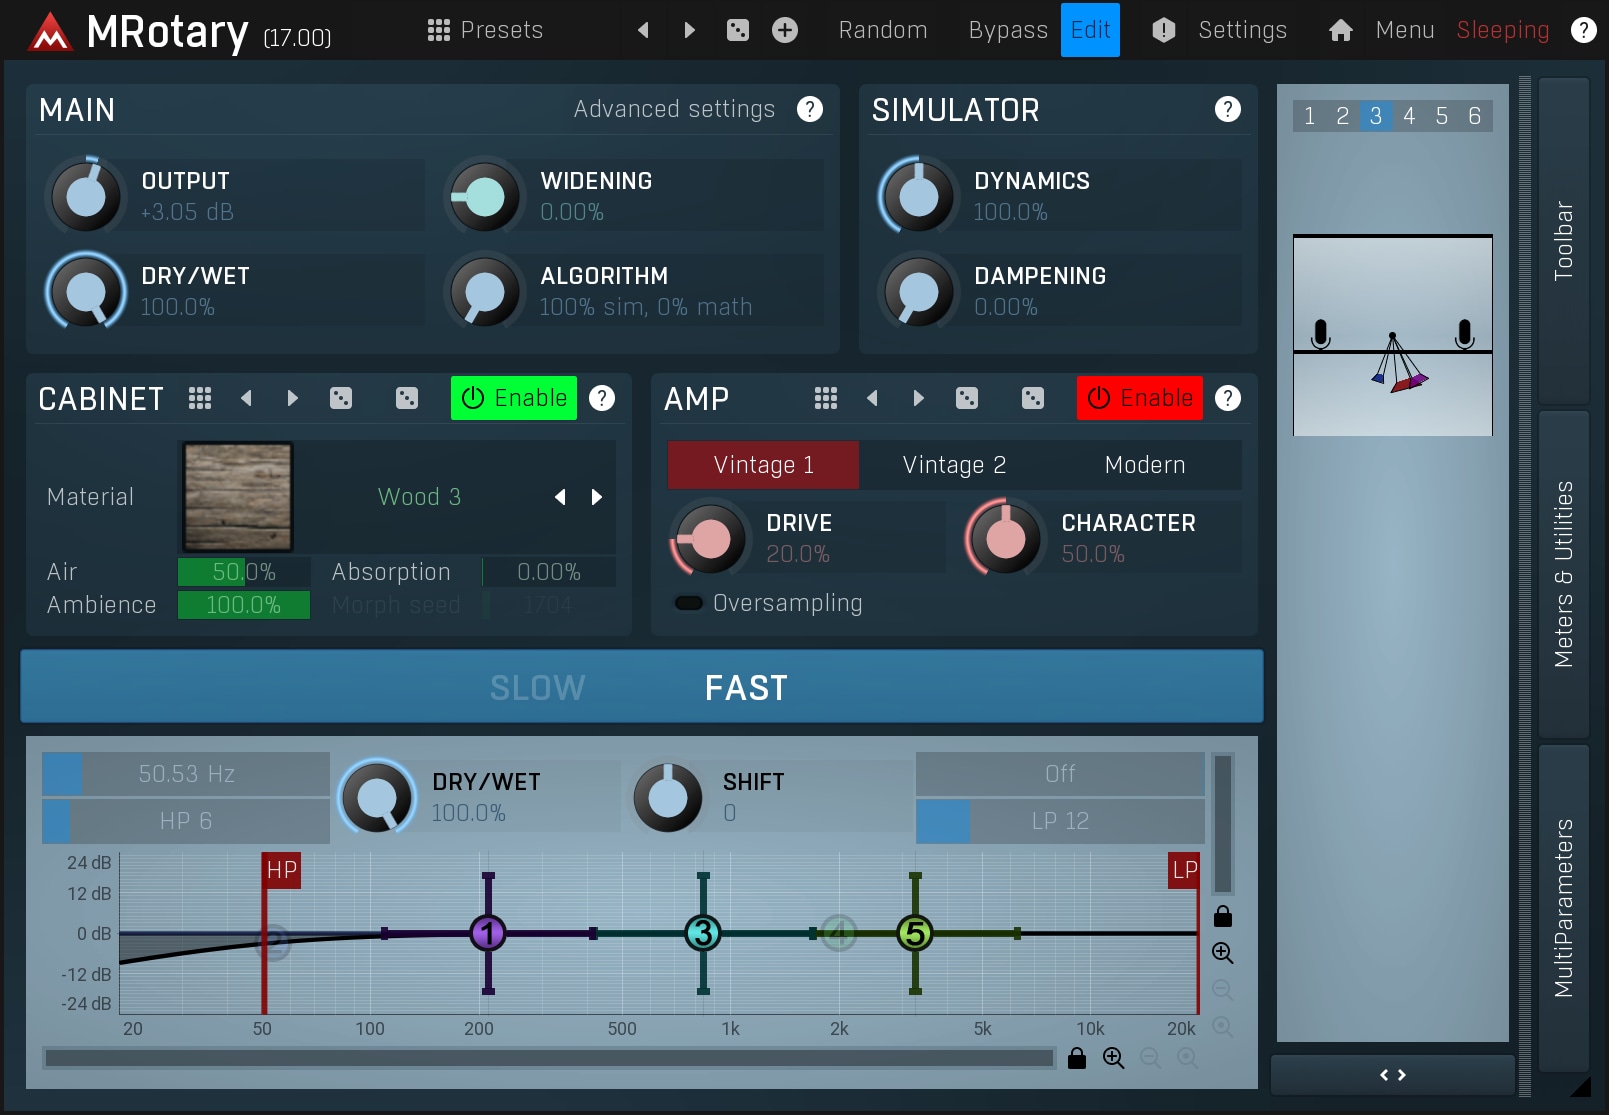Screen dimensions: 1609x1115
Task: Select next cabinet material arrow
Action: 597,497
